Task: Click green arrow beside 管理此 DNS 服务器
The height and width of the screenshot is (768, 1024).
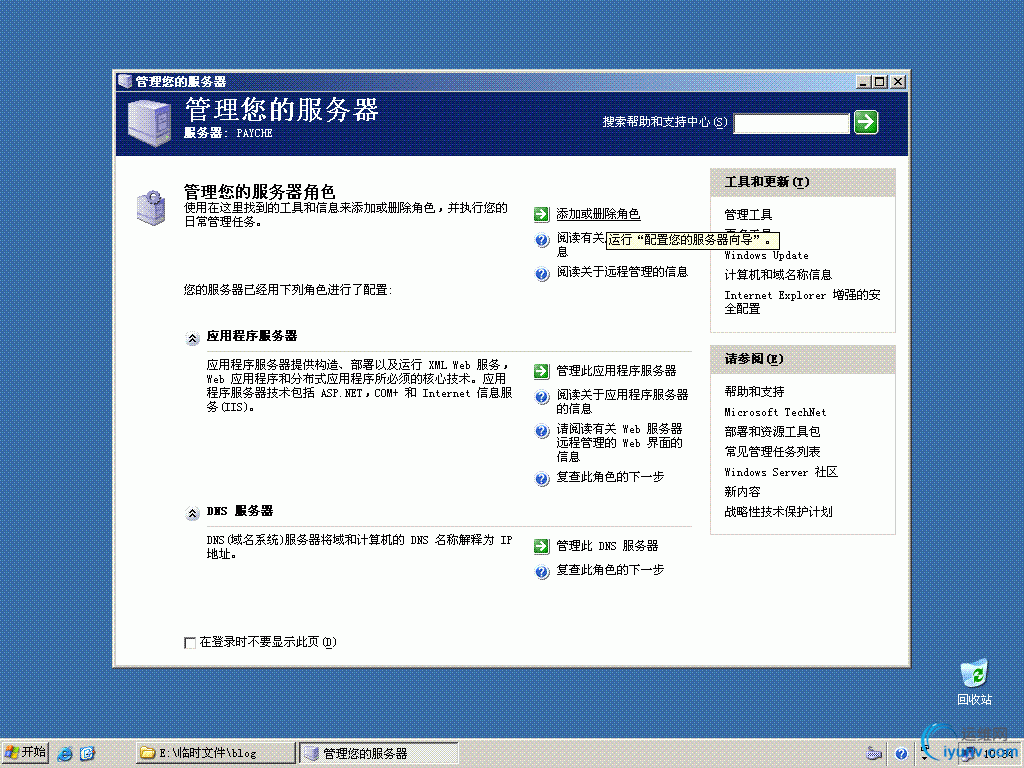Action: tap(541, 546)
